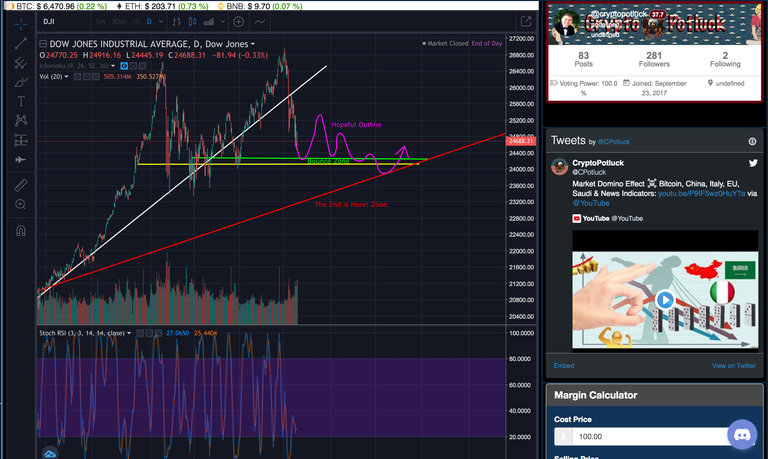The height and width of the screenshot is (459, 768).
Task: Select the pitchfork drawing tool
Action: [x=21, y=63]
